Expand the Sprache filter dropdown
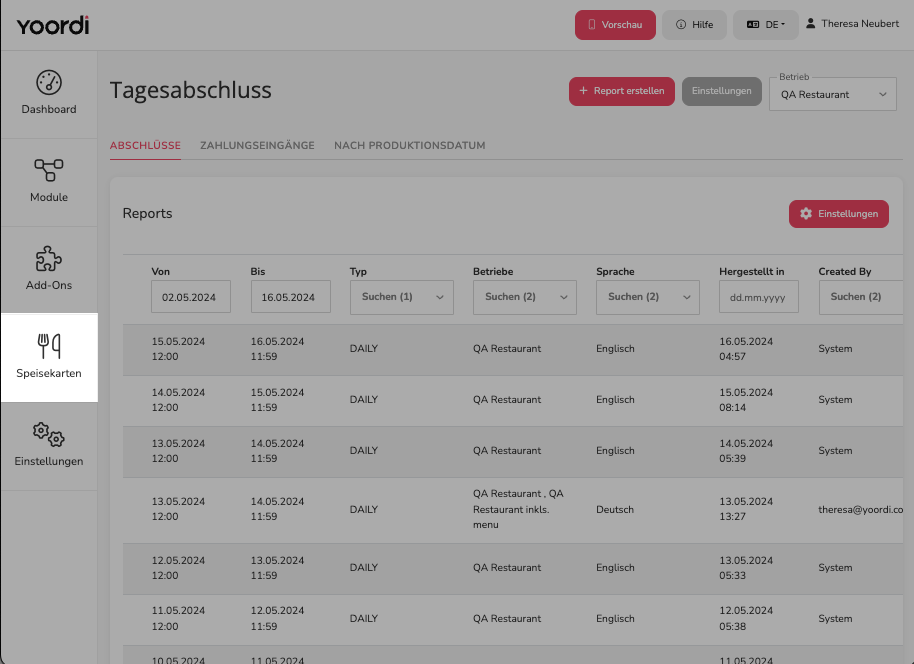 coord(648,297)
